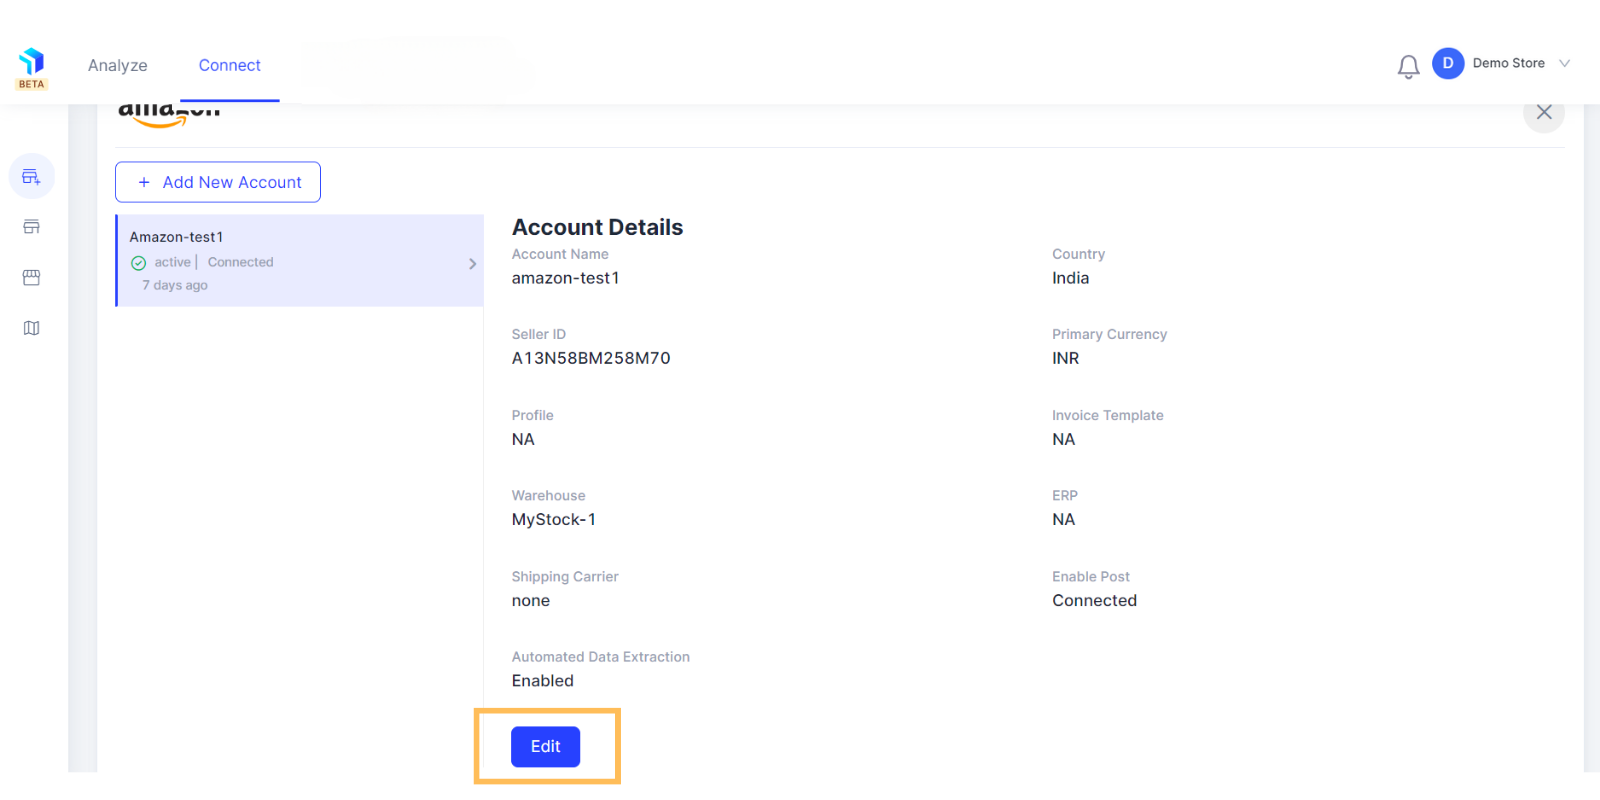Click the Seller ID value A13N58BM258M70
1600x800 pixels.
click(x=591, y=358)
